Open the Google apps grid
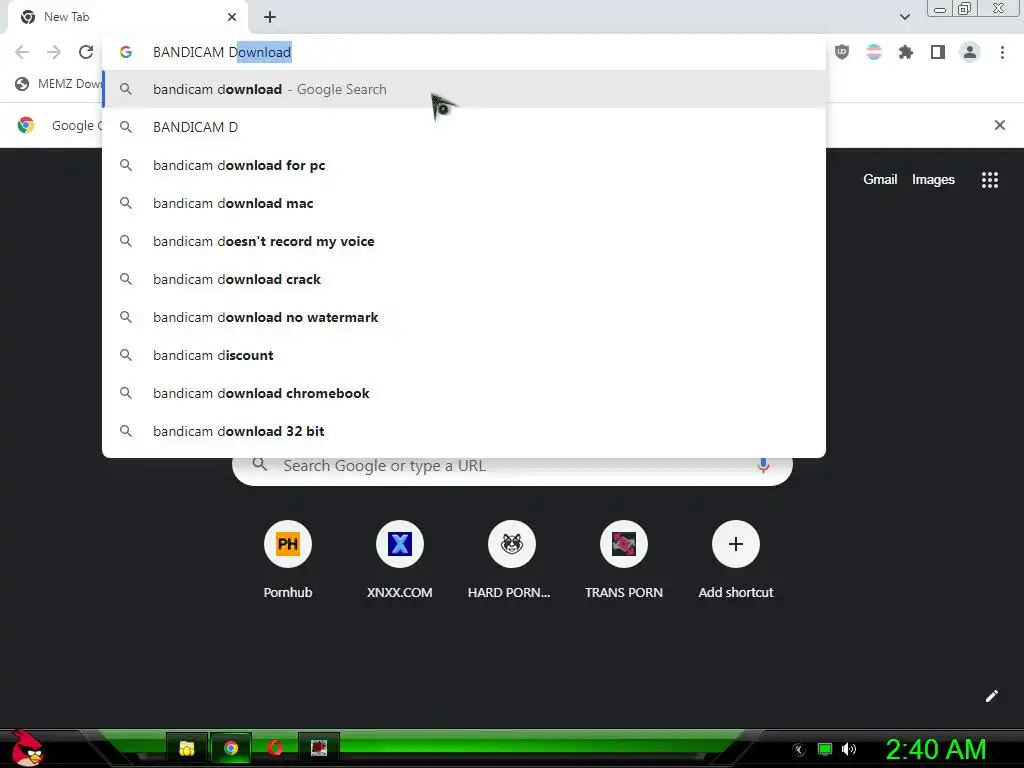The height and width of the screenshot is (768, 1024). click(989, 180)
